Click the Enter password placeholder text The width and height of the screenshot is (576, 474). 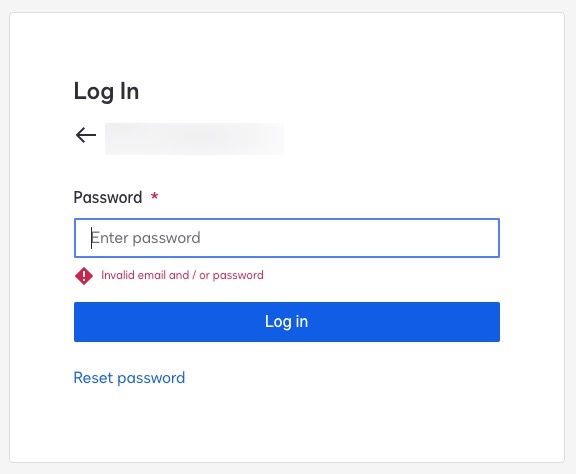[145, 238]
